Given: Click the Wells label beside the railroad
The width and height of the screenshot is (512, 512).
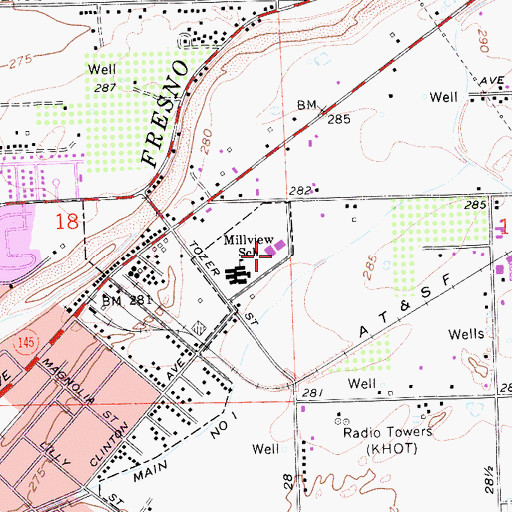Looking at the screenshot, I should click(x=466, y=334).
